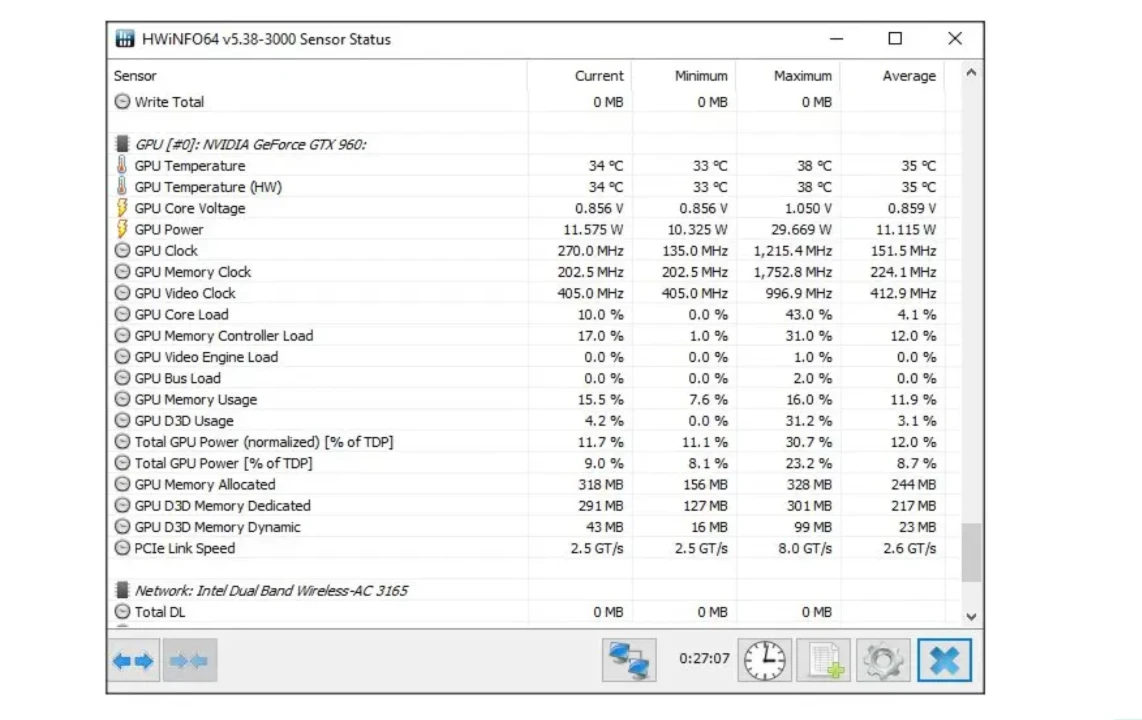This screenshot has height=720, width=1142.
Task: Click the Current column header
Action: point(580,76)
